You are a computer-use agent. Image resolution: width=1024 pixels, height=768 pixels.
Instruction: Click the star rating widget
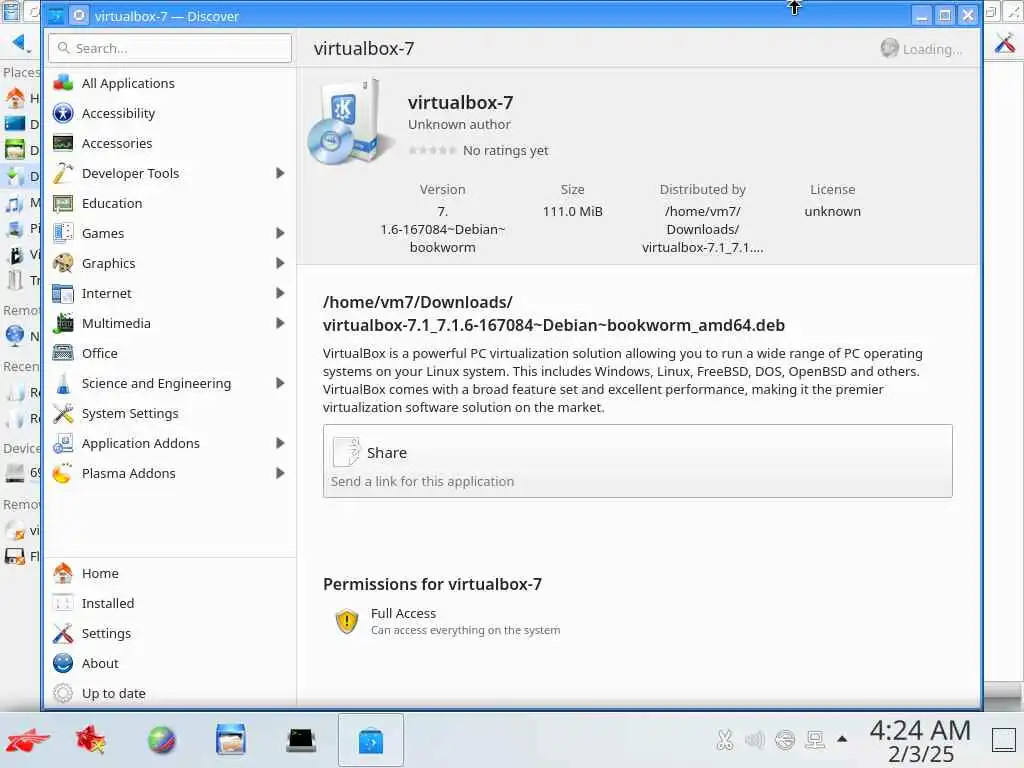[x=432, y=151]
